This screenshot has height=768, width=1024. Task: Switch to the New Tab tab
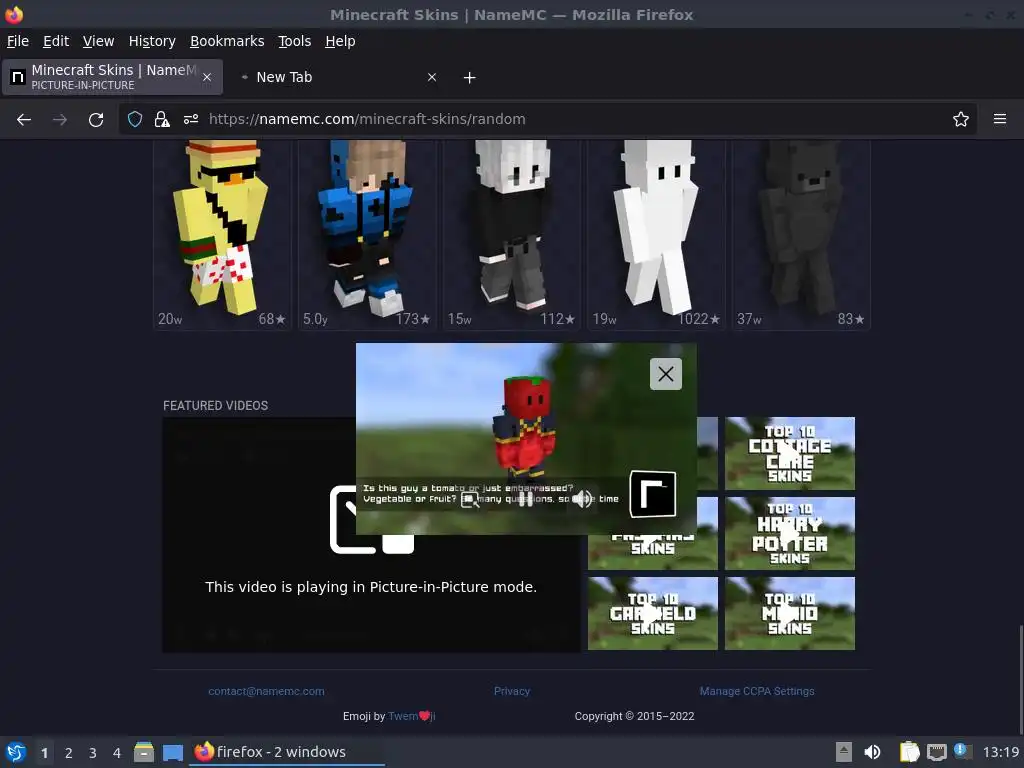click(338, 77)
